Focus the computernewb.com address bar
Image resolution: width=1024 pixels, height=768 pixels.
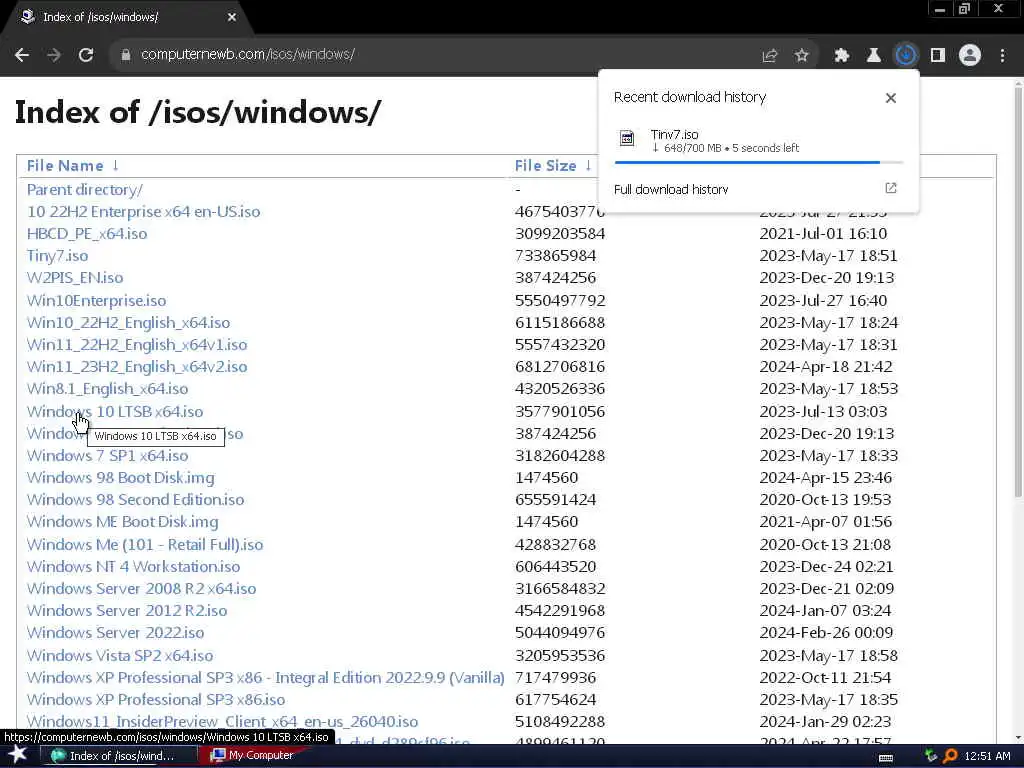click(431, 55)
